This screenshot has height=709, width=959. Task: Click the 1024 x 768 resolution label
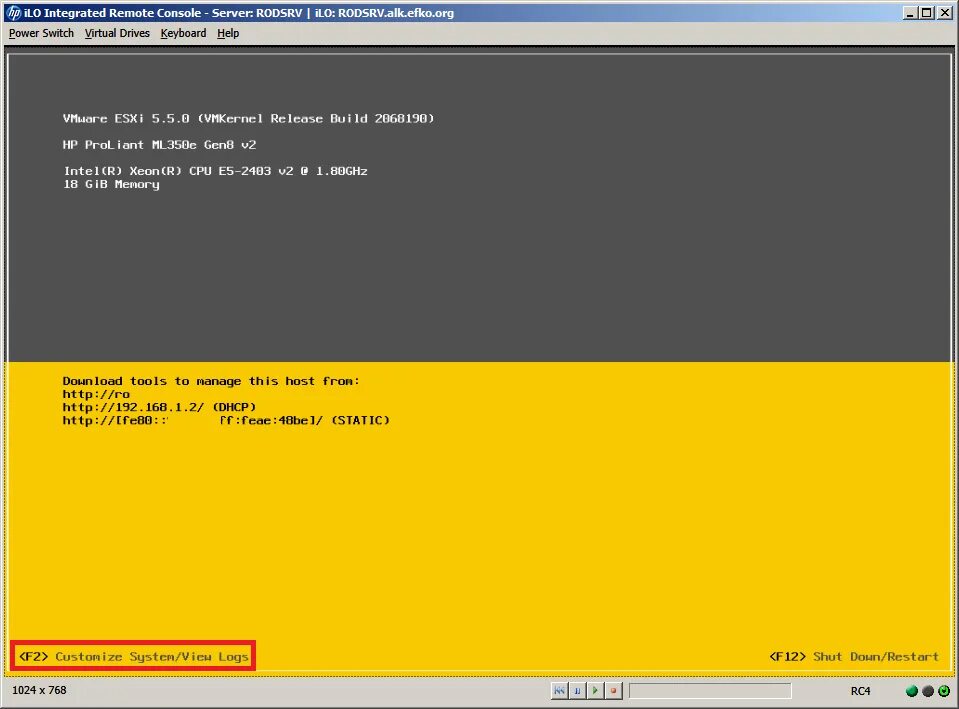[x=39, y=690]
